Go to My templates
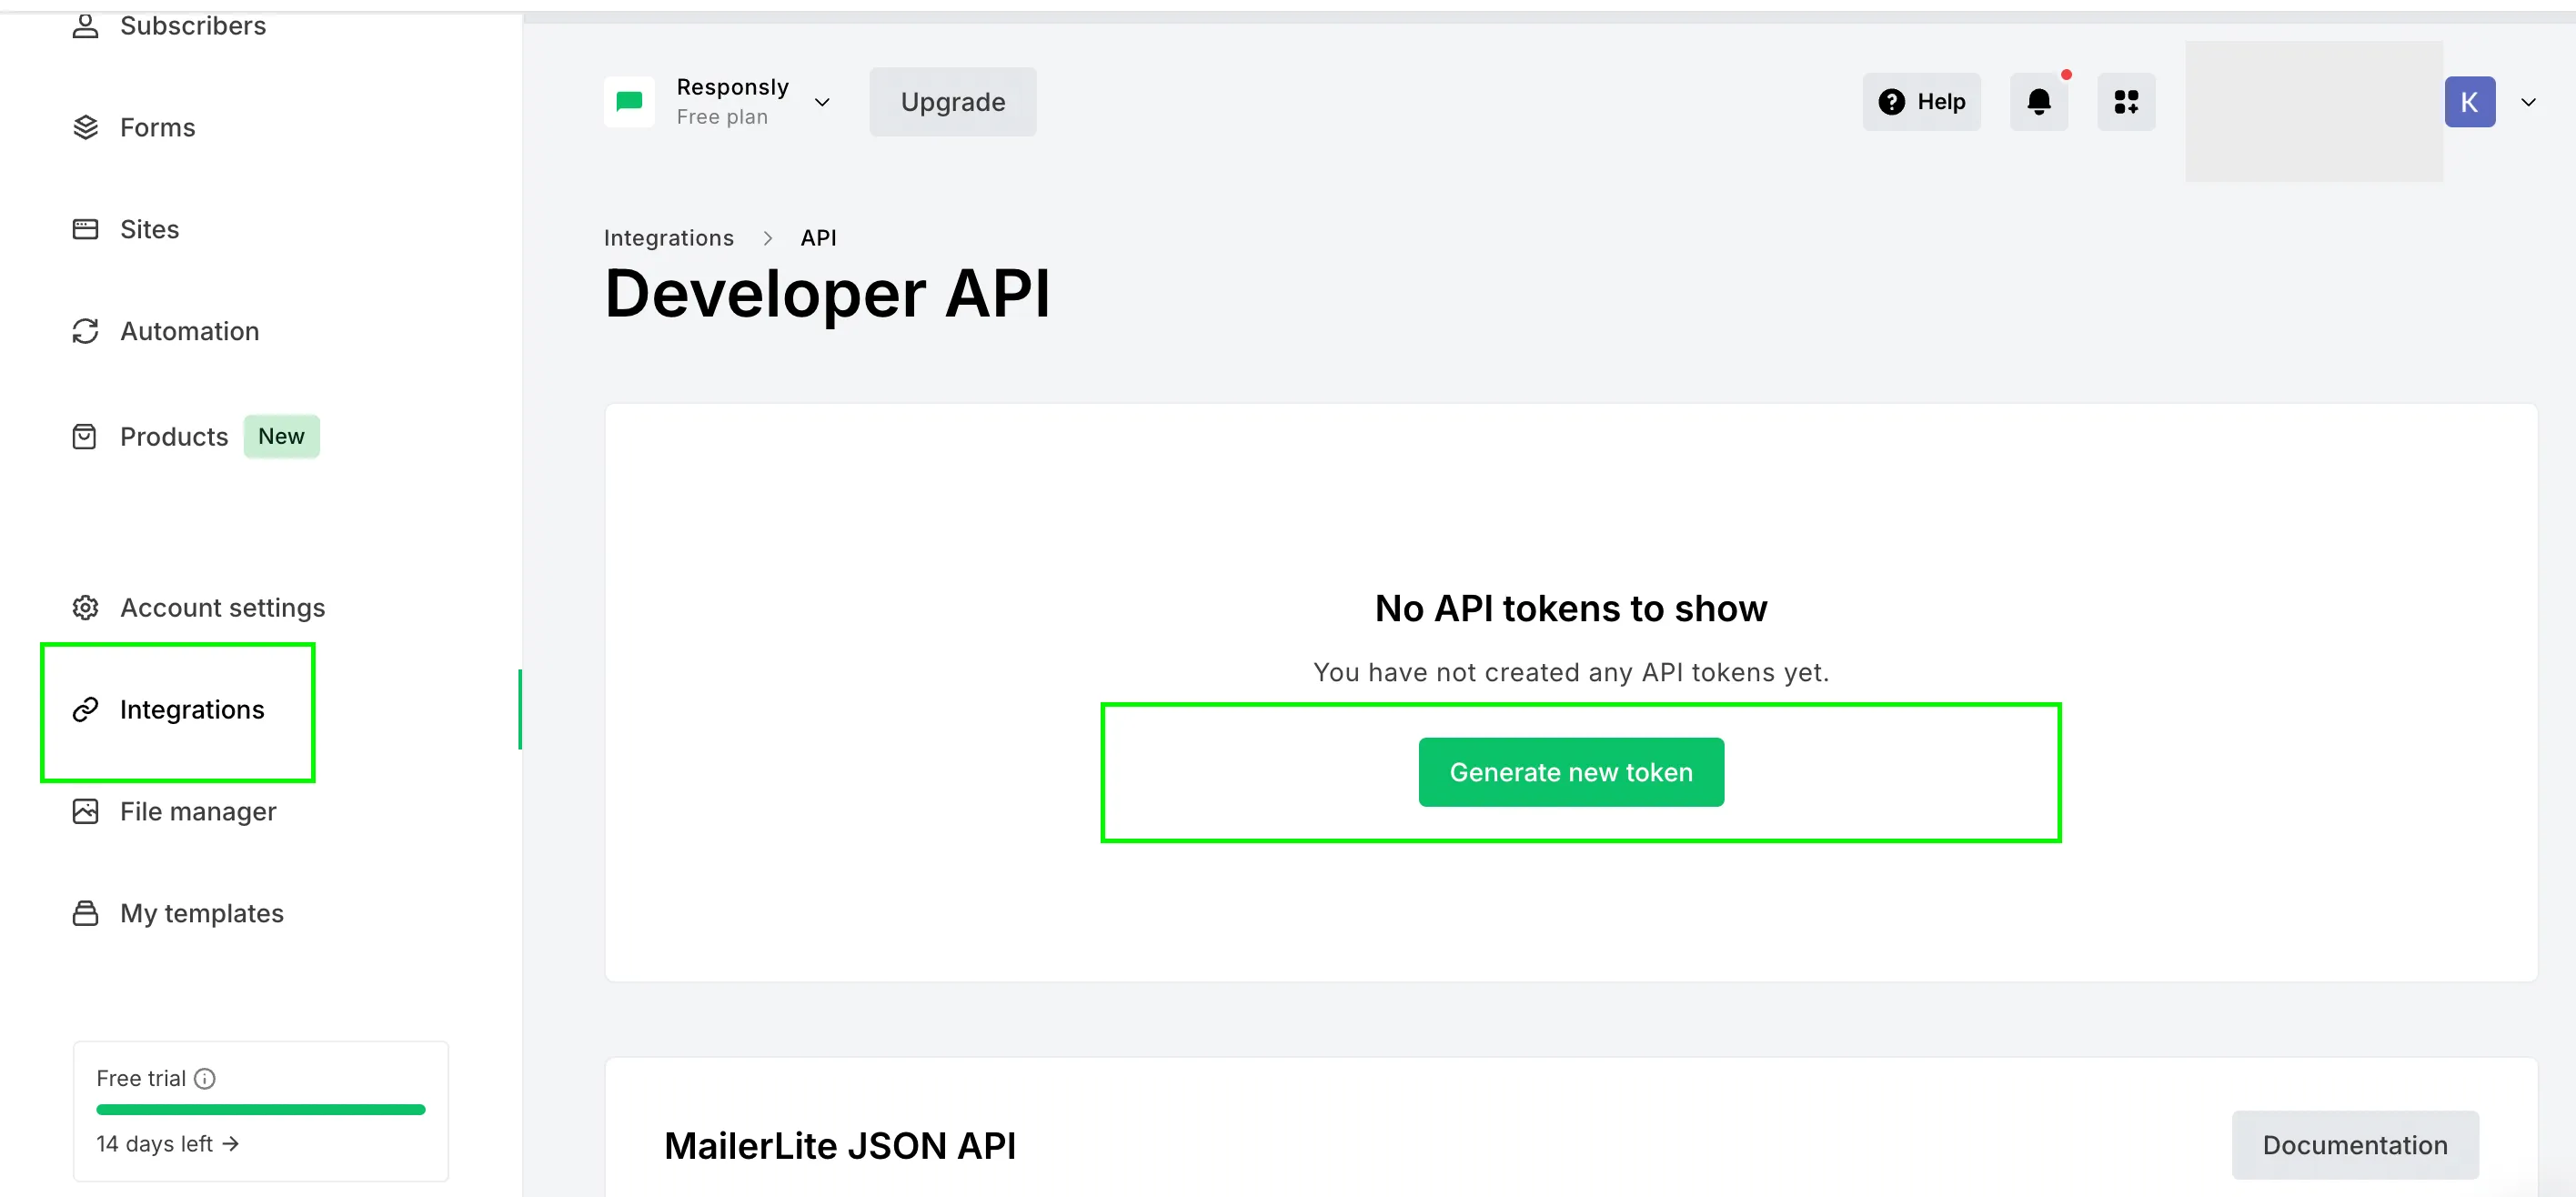The width and height of the screenshot is (2576, 1197). point(201,913)
